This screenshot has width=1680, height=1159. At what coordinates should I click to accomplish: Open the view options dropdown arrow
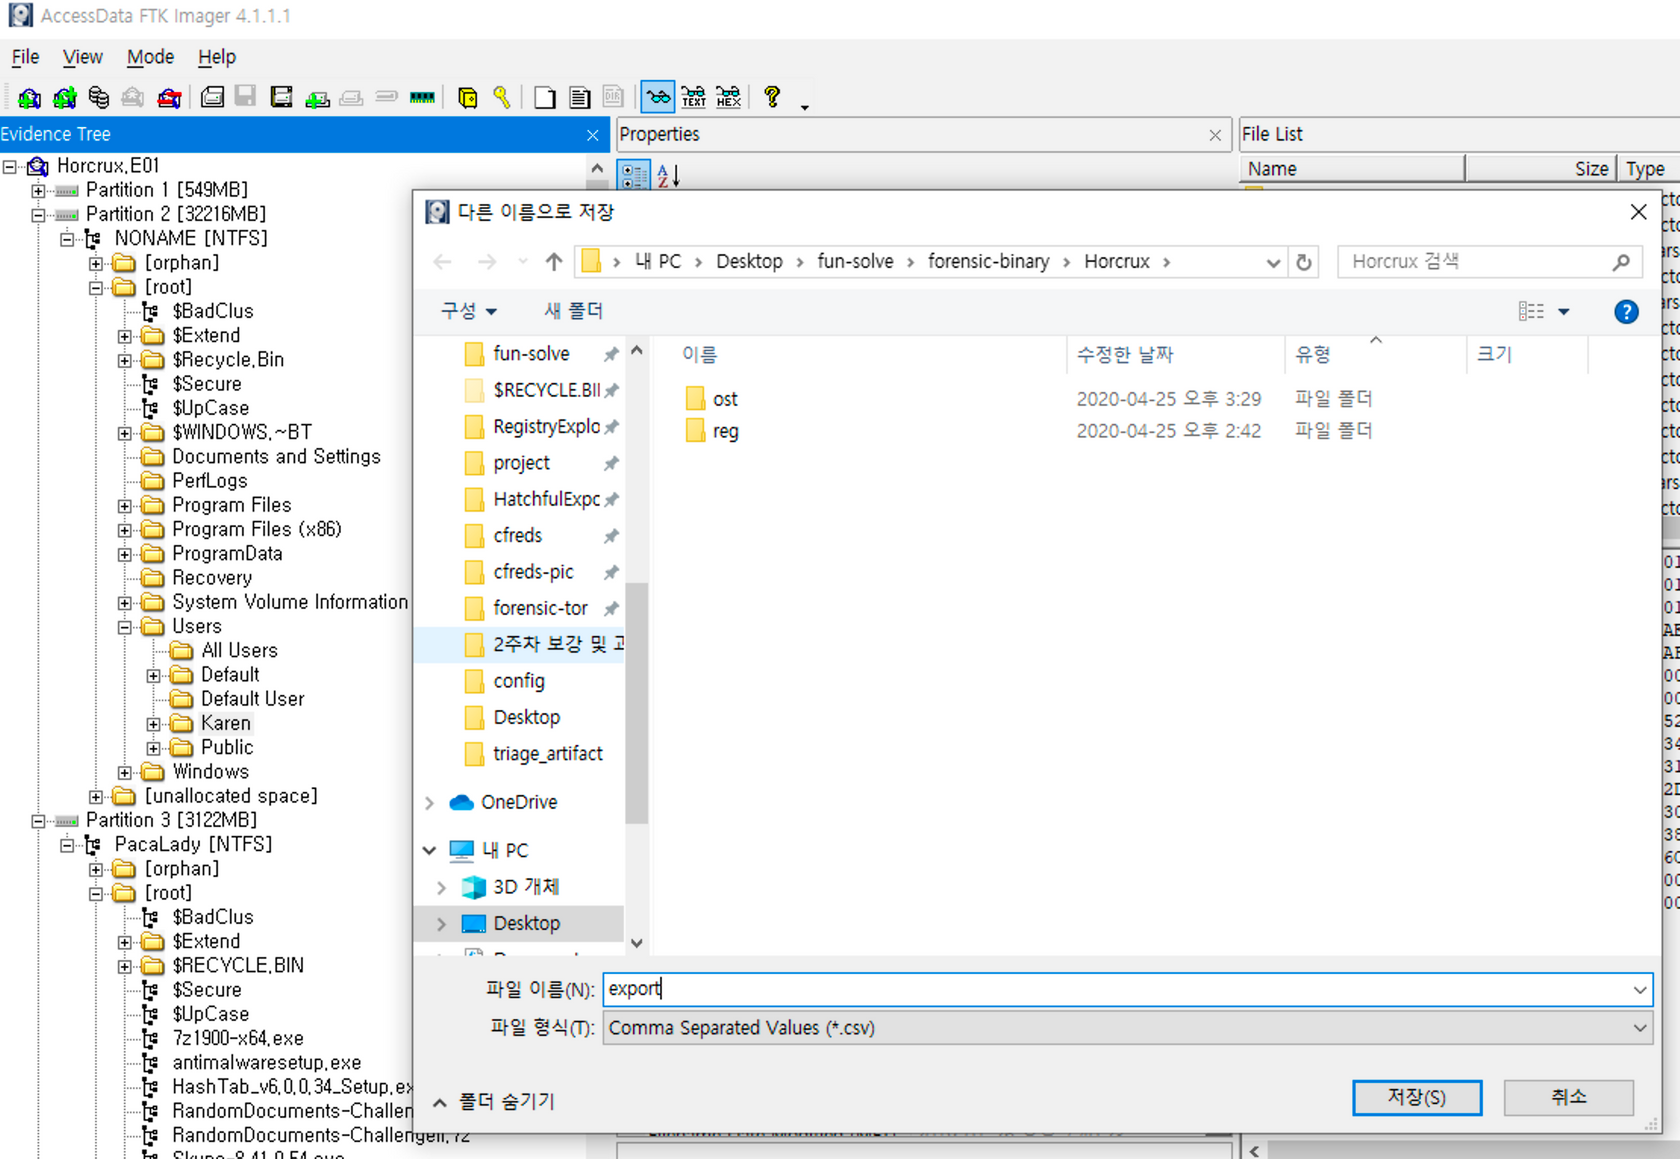1564,312
